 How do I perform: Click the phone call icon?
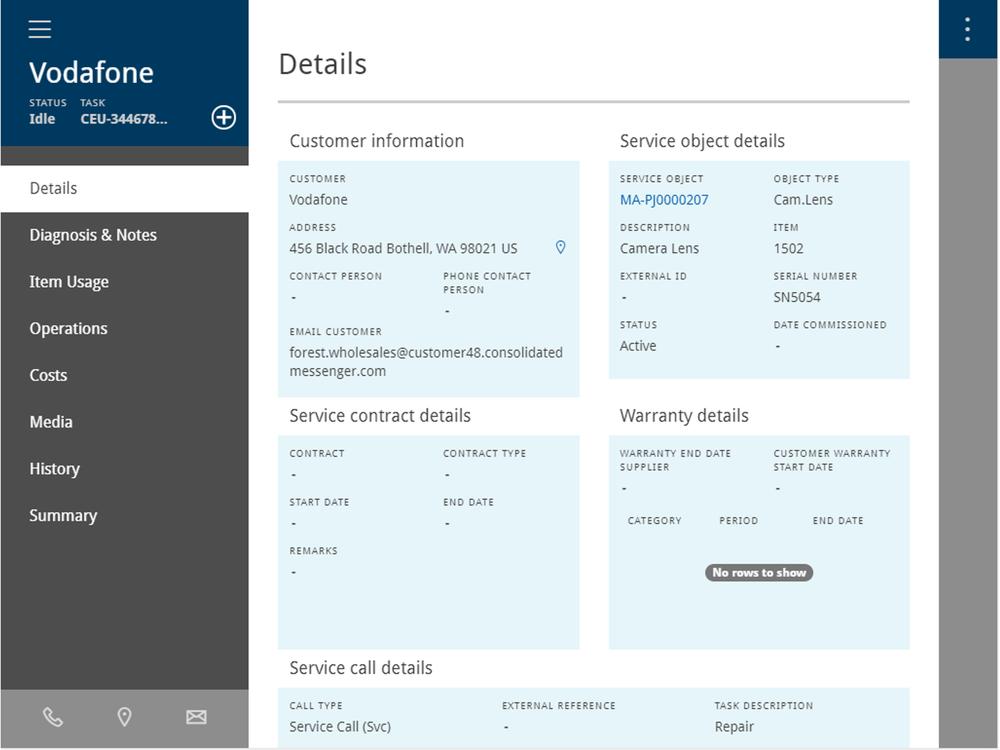point(52,717)
